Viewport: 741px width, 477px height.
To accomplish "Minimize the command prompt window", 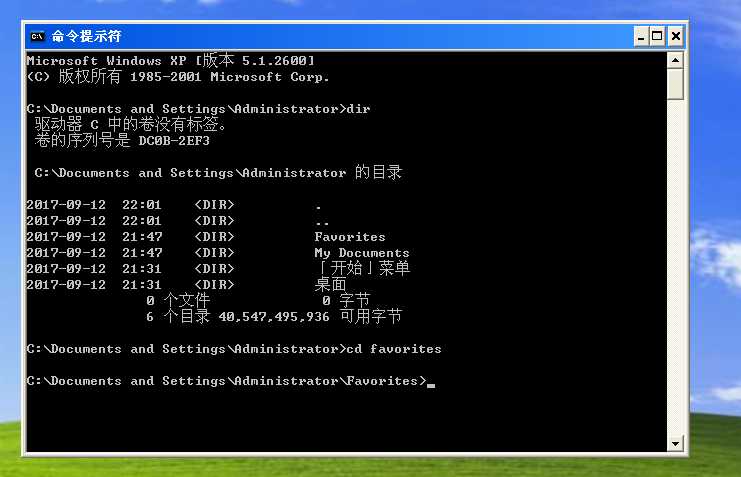I will point(641,36).
